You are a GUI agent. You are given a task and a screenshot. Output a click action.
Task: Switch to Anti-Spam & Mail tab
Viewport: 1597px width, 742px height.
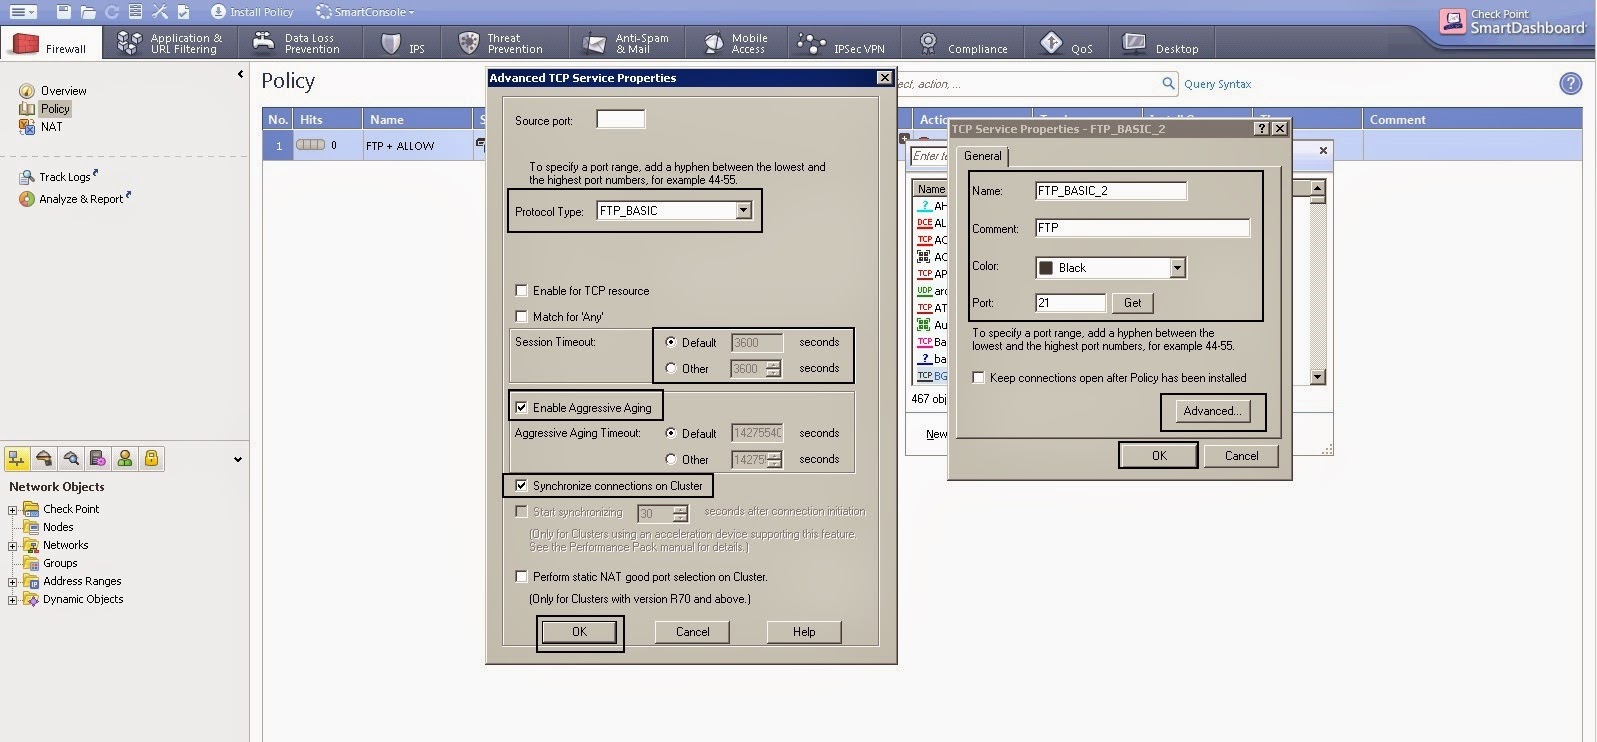click(628, 43)
